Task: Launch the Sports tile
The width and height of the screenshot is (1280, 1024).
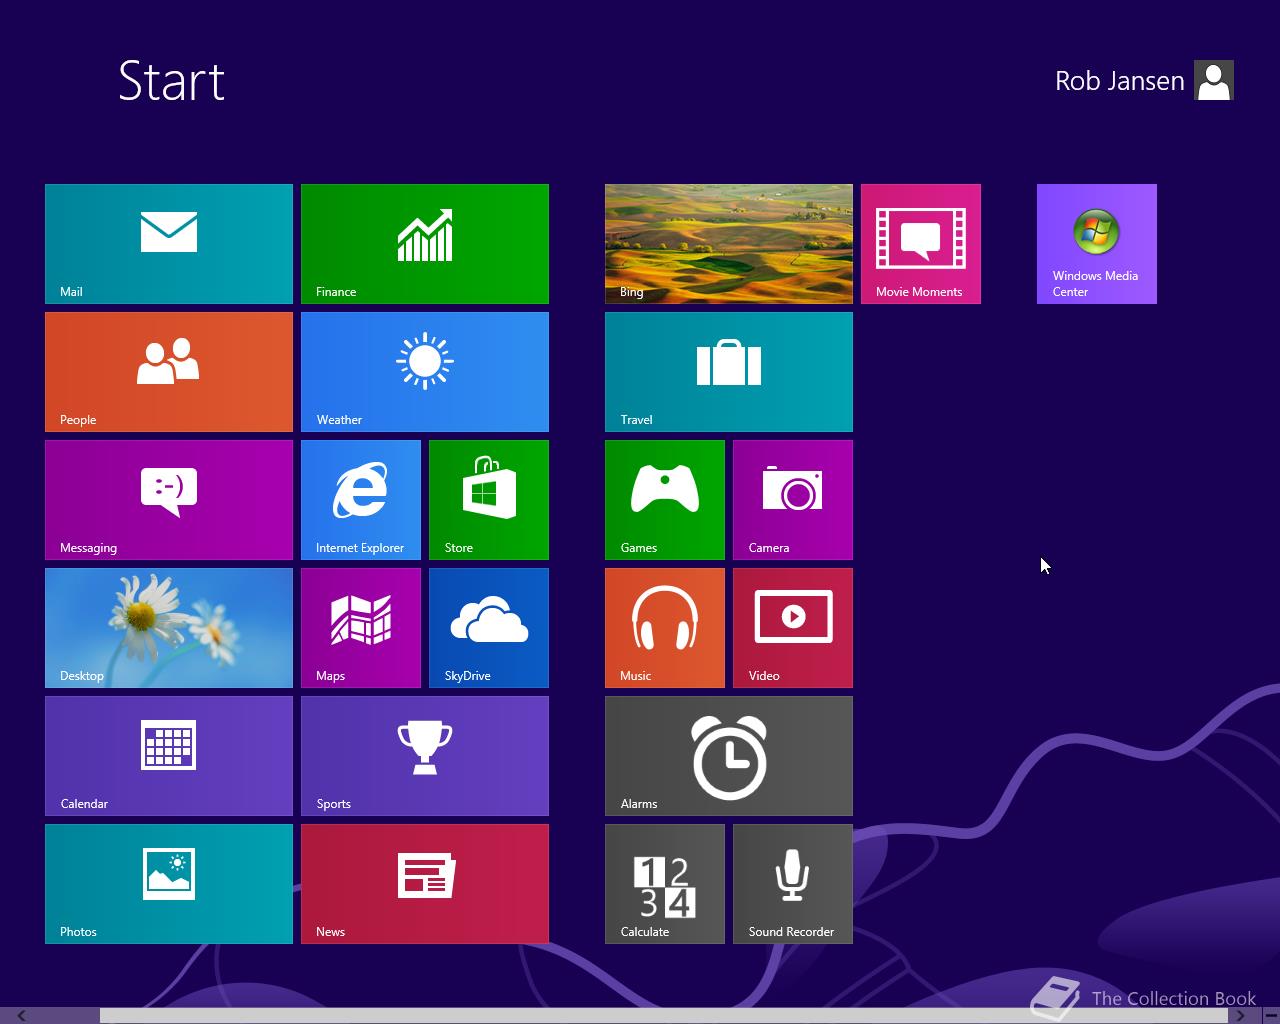Action: click(x=425, y=756)
